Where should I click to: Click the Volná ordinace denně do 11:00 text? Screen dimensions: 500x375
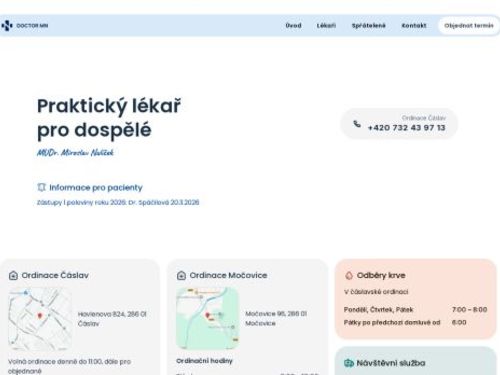(69, 366)
